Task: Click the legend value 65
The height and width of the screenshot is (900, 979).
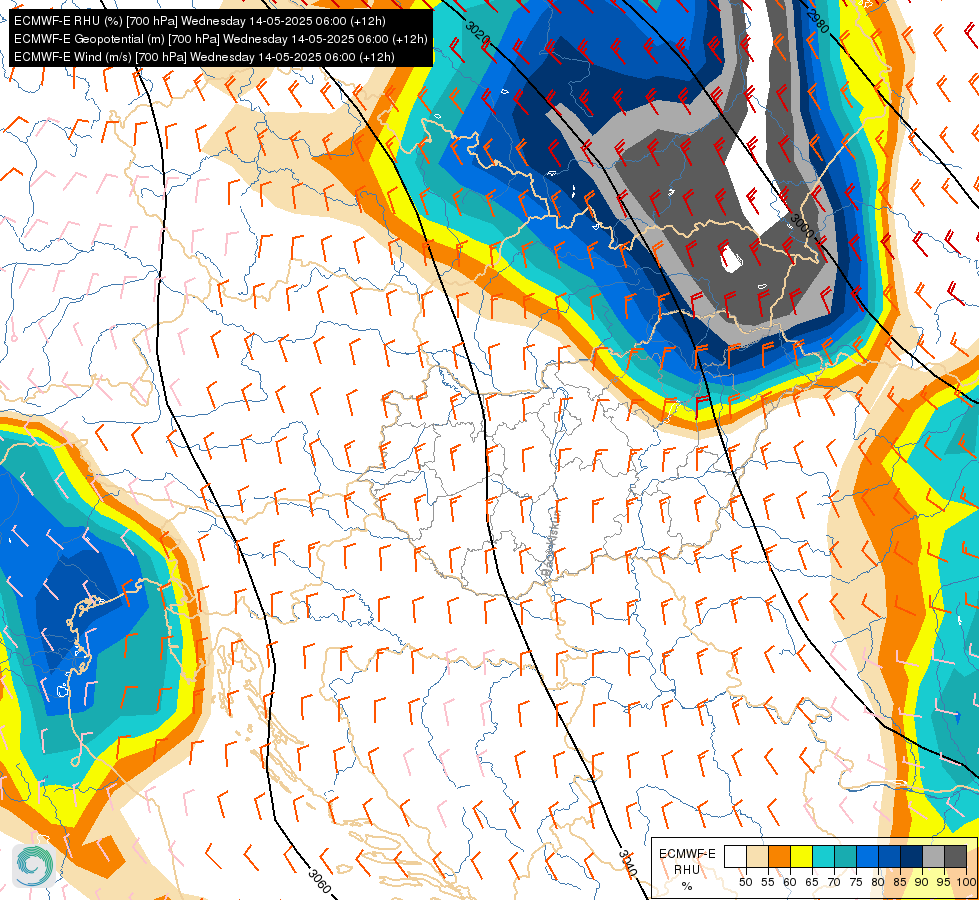Action: [x=812, y=883]
